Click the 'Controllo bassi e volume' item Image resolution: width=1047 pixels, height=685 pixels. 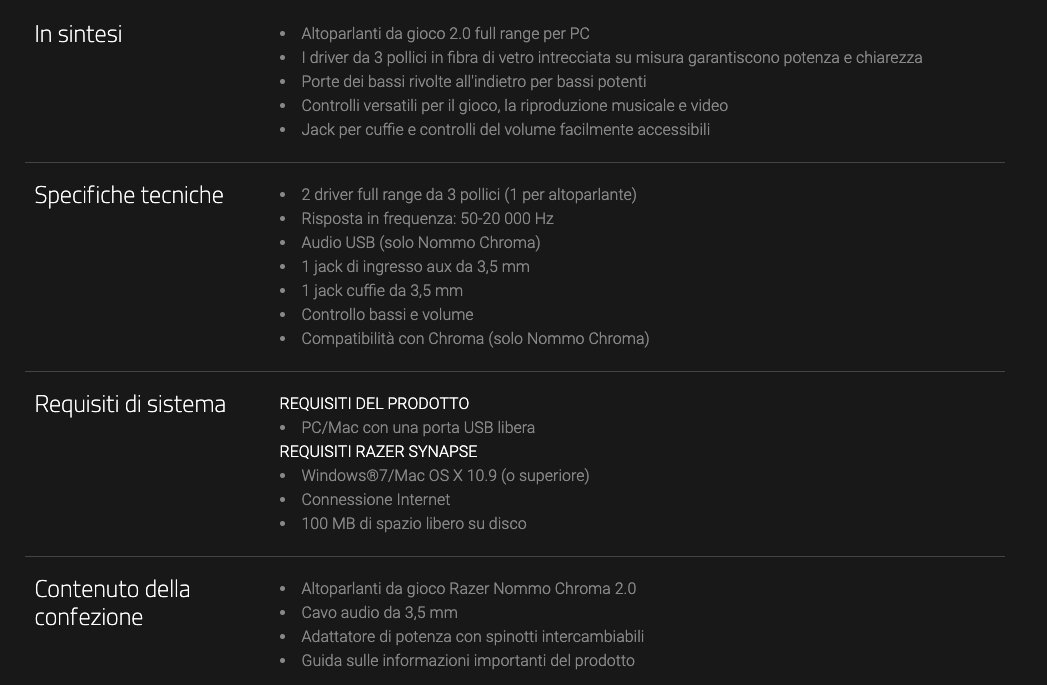[x=387, y=314]
